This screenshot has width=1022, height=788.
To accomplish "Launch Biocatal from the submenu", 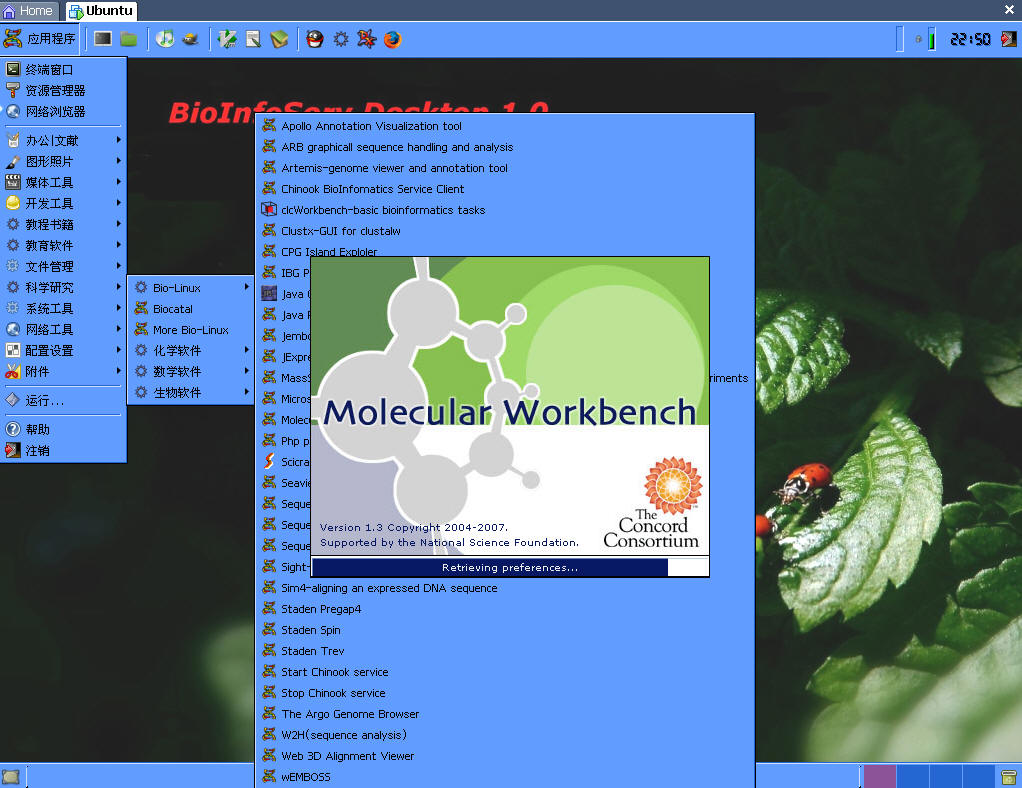I will [191, 308].
